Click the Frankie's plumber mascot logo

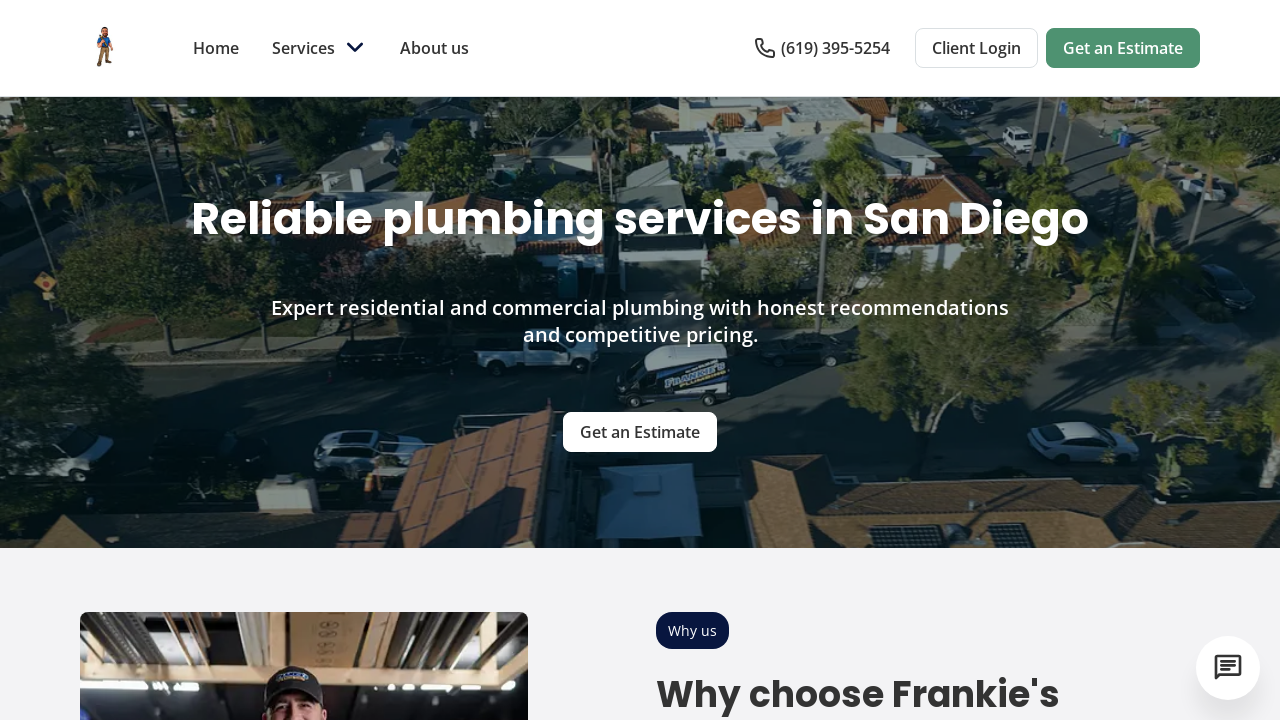click(x=104, y=47)
